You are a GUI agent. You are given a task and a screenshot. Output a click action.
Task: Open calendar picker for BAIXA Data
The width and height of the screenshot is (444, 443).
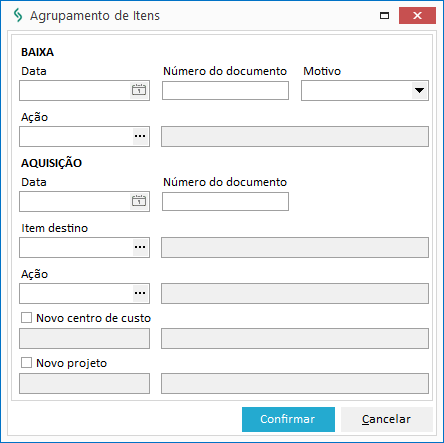click(139, 90)
